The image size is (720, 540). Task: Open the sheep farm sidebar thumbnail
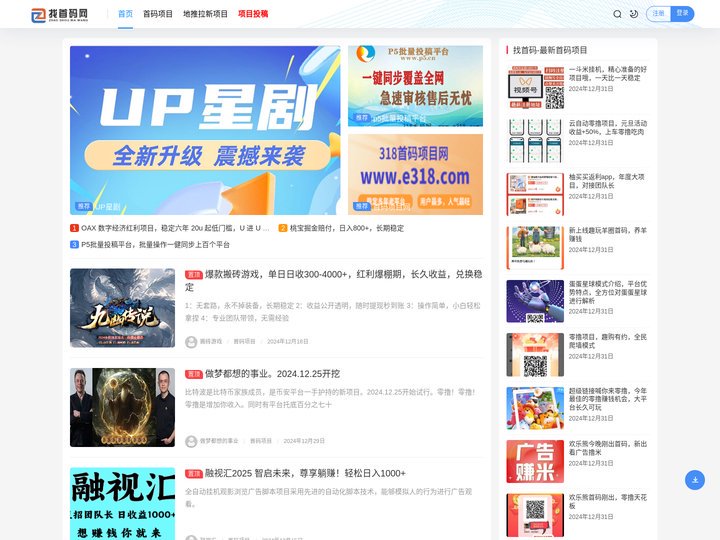[x=535, y=248]
